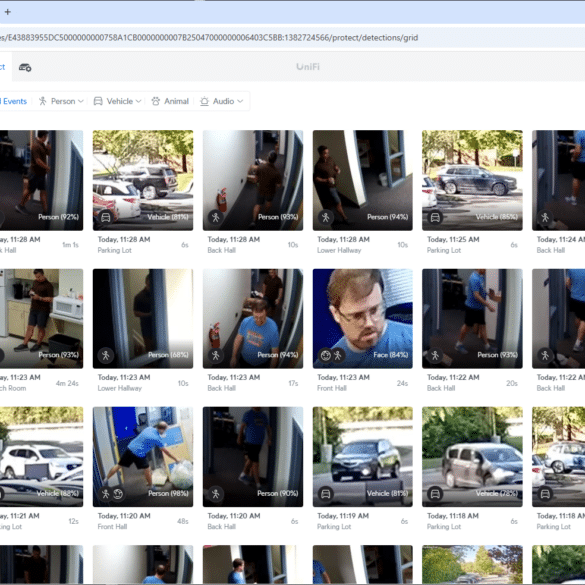Open the car-and-gear app icon tab
Image resolution: width=585 pixels, height=585 pixels.
point(25,68)
